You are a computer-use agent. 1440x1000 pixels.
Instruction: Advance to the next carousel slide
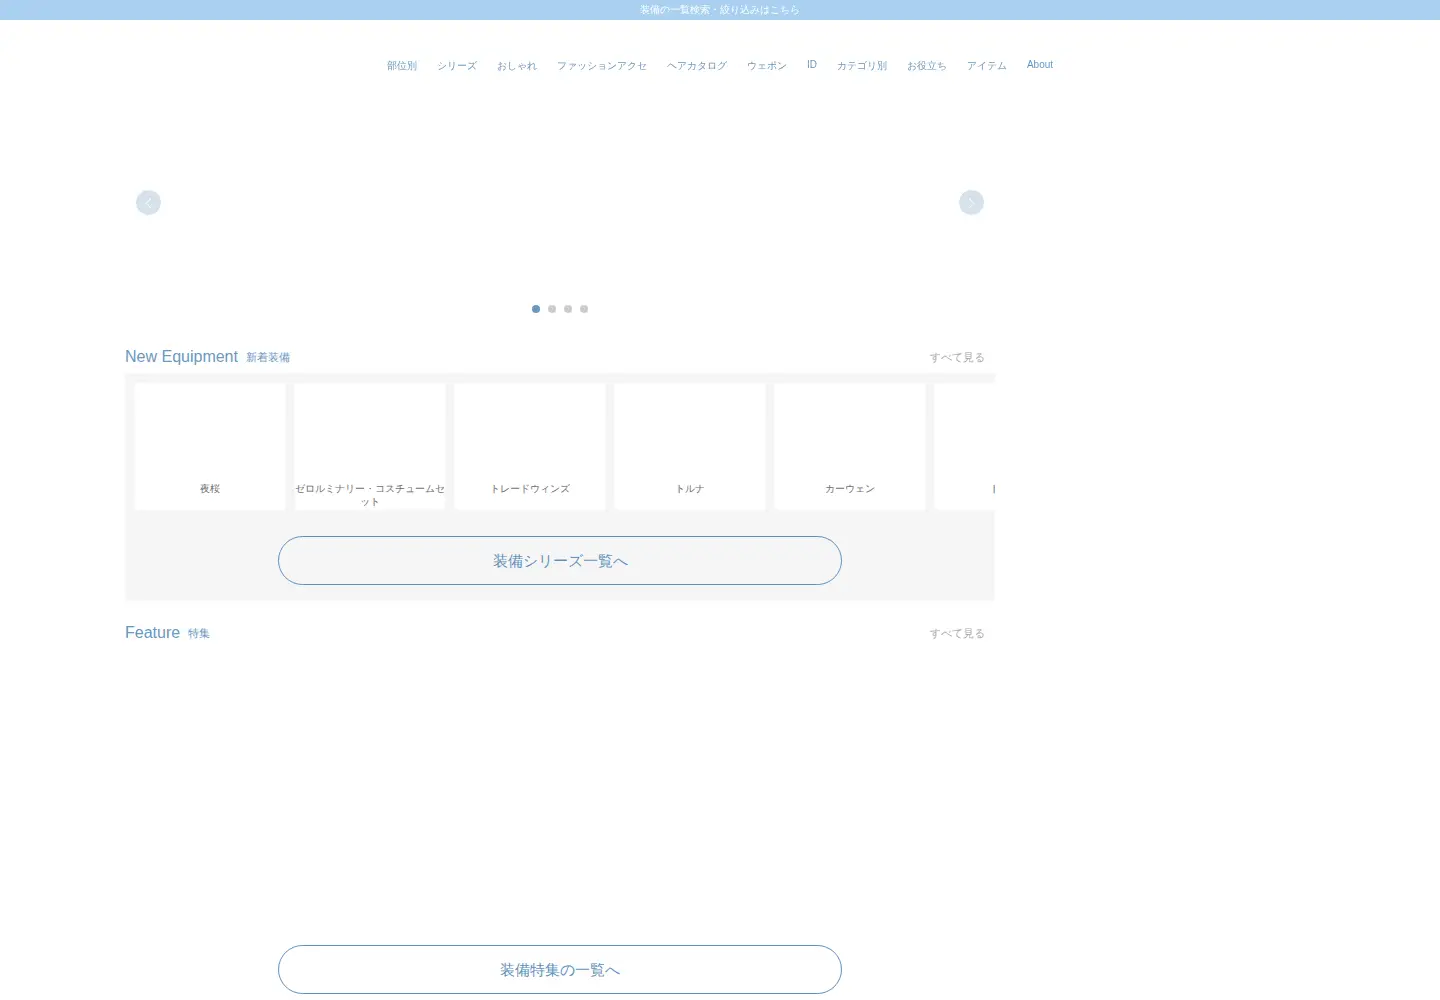[x=971, y=203]
